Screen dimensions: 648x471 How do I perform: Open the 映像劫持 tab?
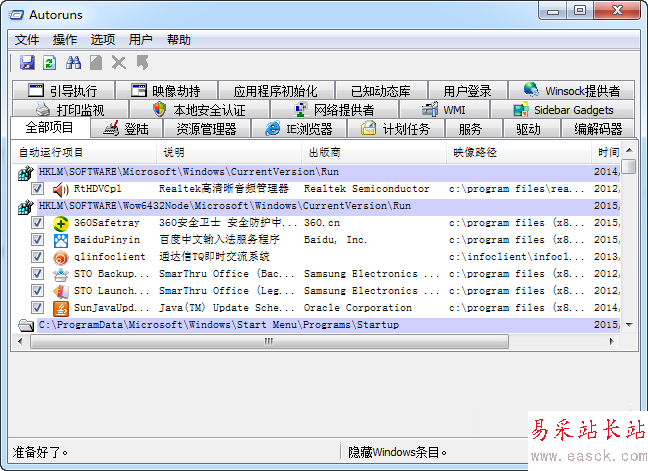pyautogui.click(x=166, y=90)
